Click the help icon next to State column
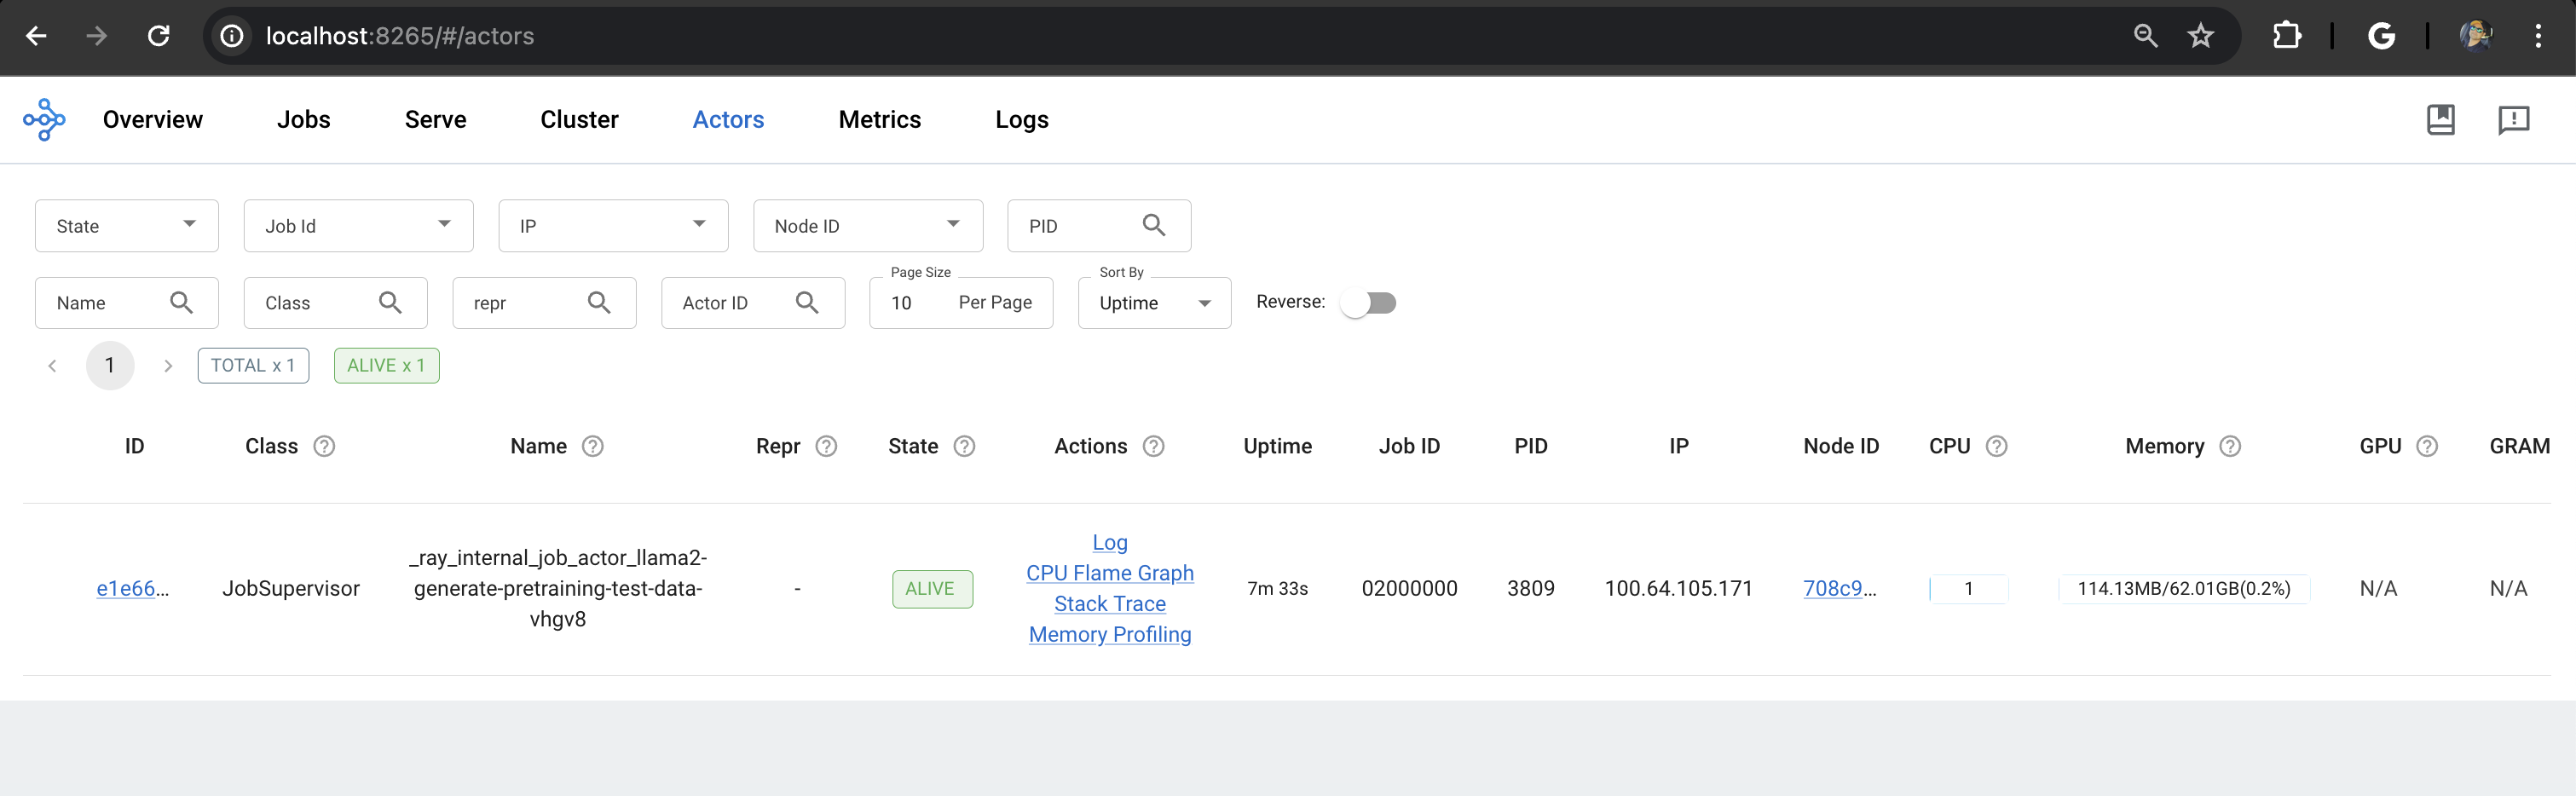 point(964,446)
